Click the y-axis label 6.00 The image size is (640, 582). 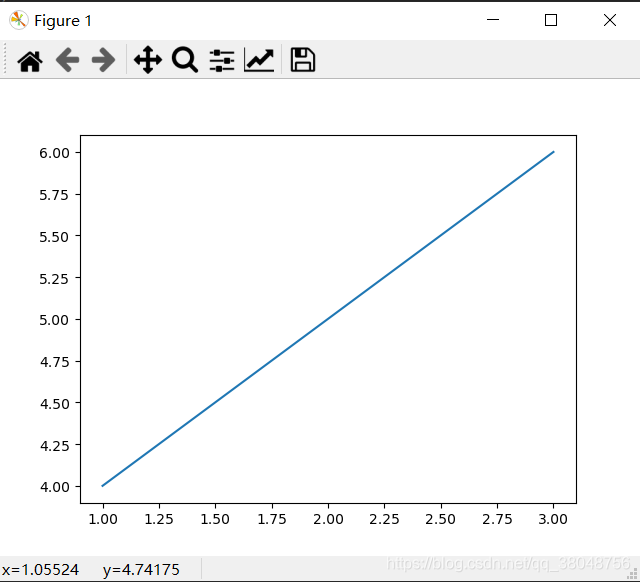[x=54, y=153]
